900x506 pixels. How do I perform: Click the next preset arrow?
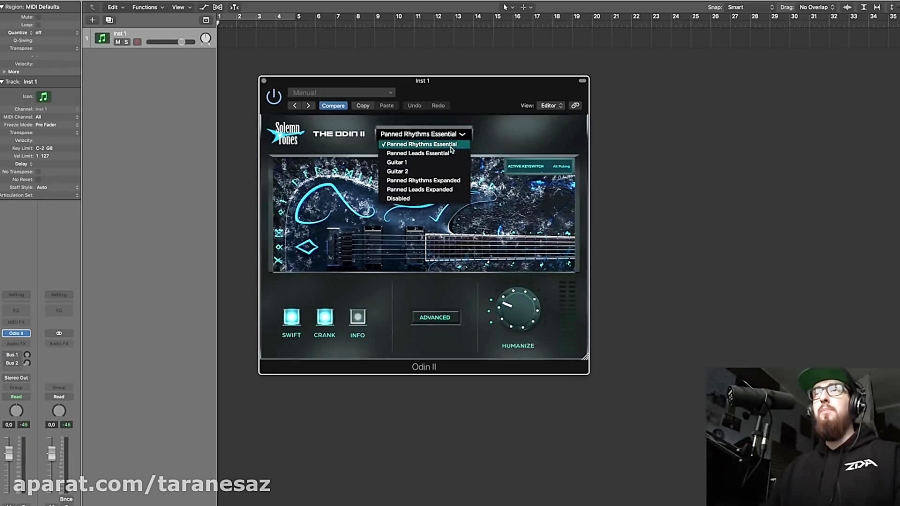click(308, 105)
